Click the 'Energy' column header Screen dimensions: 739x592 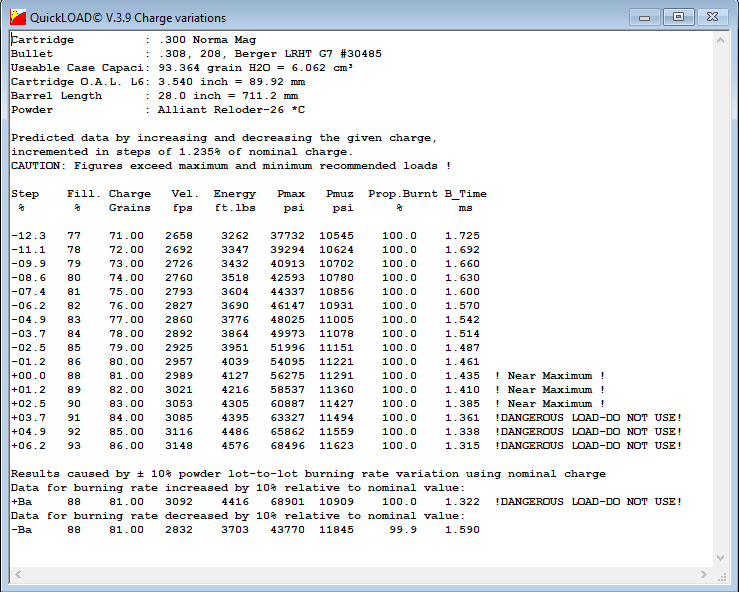235,194
